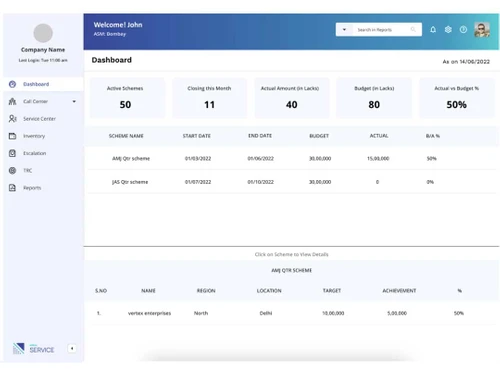Click the 5,00,000 achievement value
Viewport: 500px width, 375px height.
tap(397, 313)
